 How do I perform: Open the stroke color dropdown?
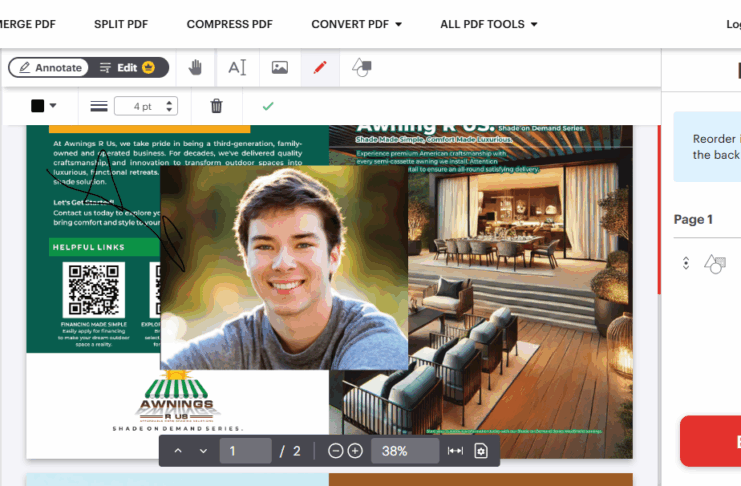coord(43,106)
